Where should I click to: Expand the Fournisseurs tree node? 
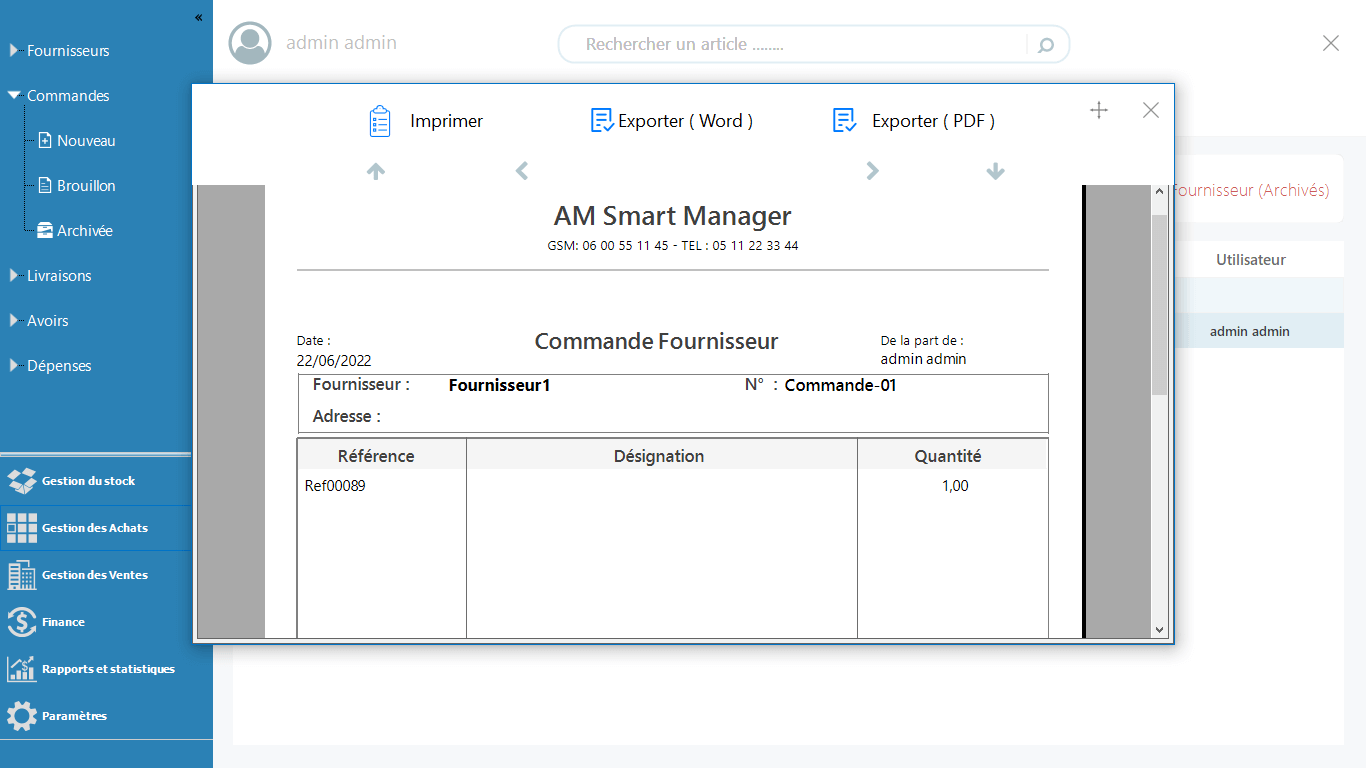coord(14,50)
